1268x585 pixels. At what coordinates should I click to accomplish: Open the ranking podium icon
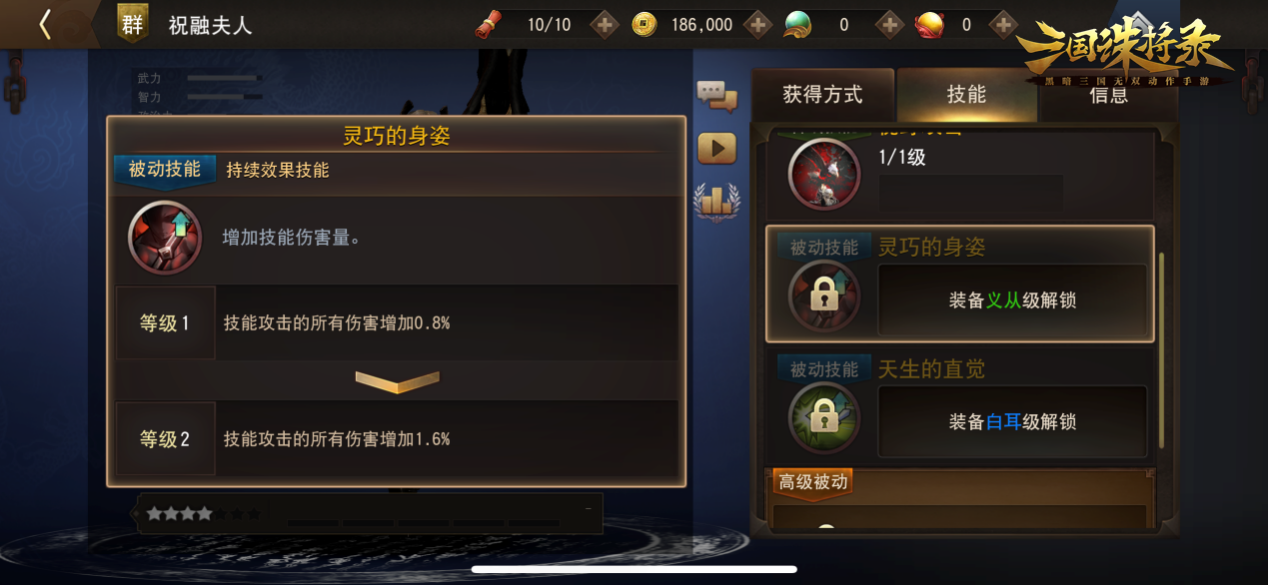click(717, 201)
